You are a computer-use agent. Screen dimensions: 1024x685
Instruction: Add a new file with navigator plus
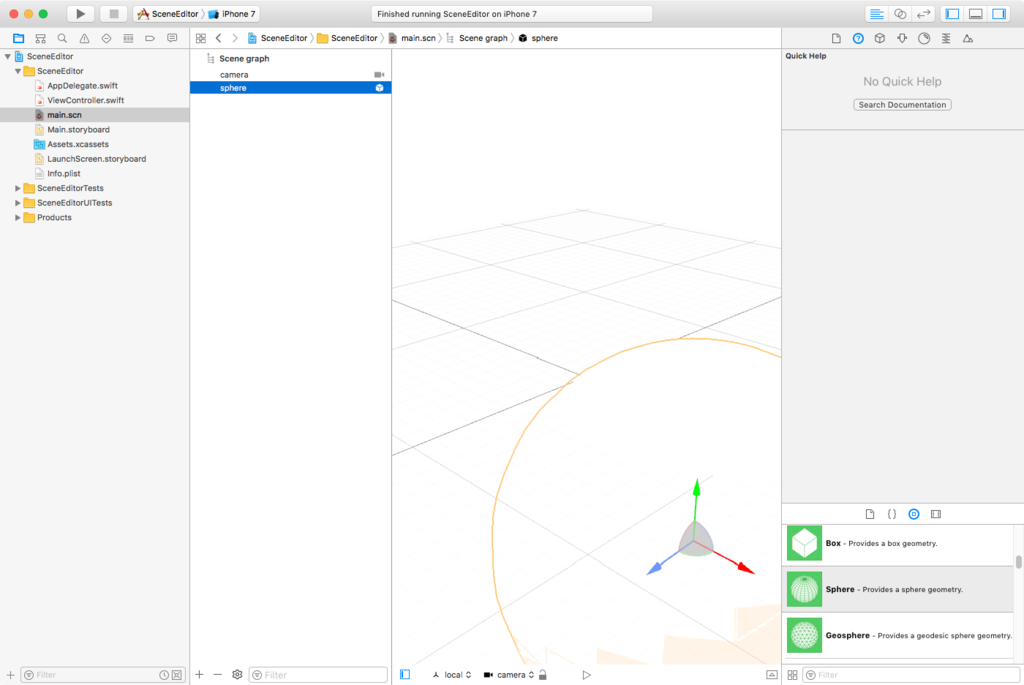10,675
